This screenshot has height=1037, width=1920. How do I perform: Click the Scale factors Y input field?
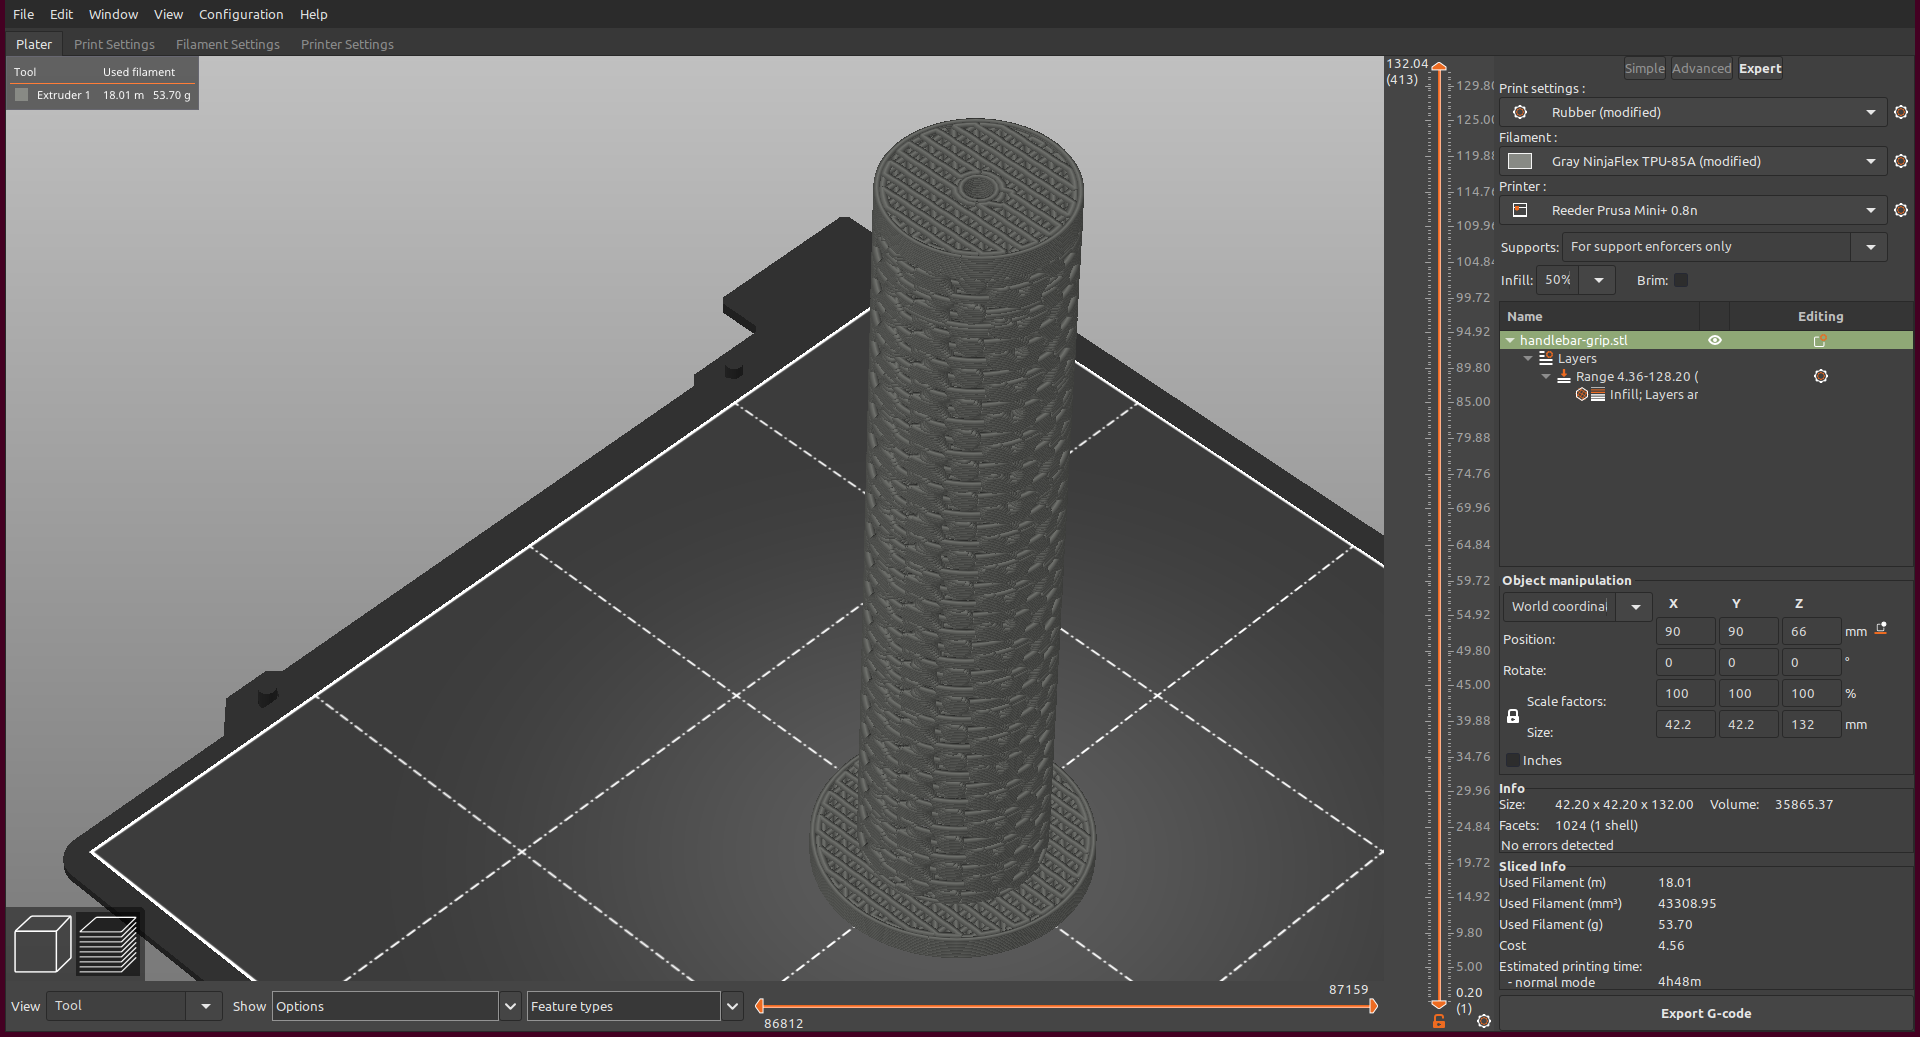(1748, 693)
